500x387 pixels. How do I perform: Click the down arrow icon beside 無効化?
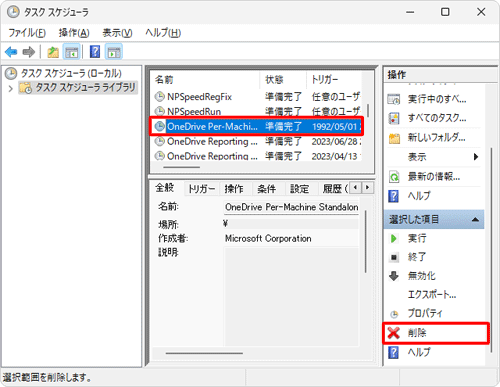[x=394, y=276]
